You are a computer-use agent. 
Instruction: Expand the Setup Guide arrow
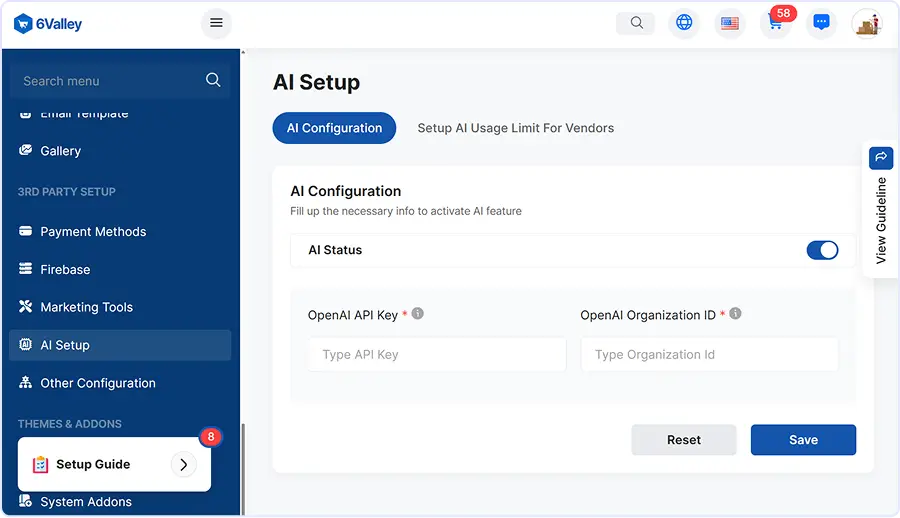[184, 465]
